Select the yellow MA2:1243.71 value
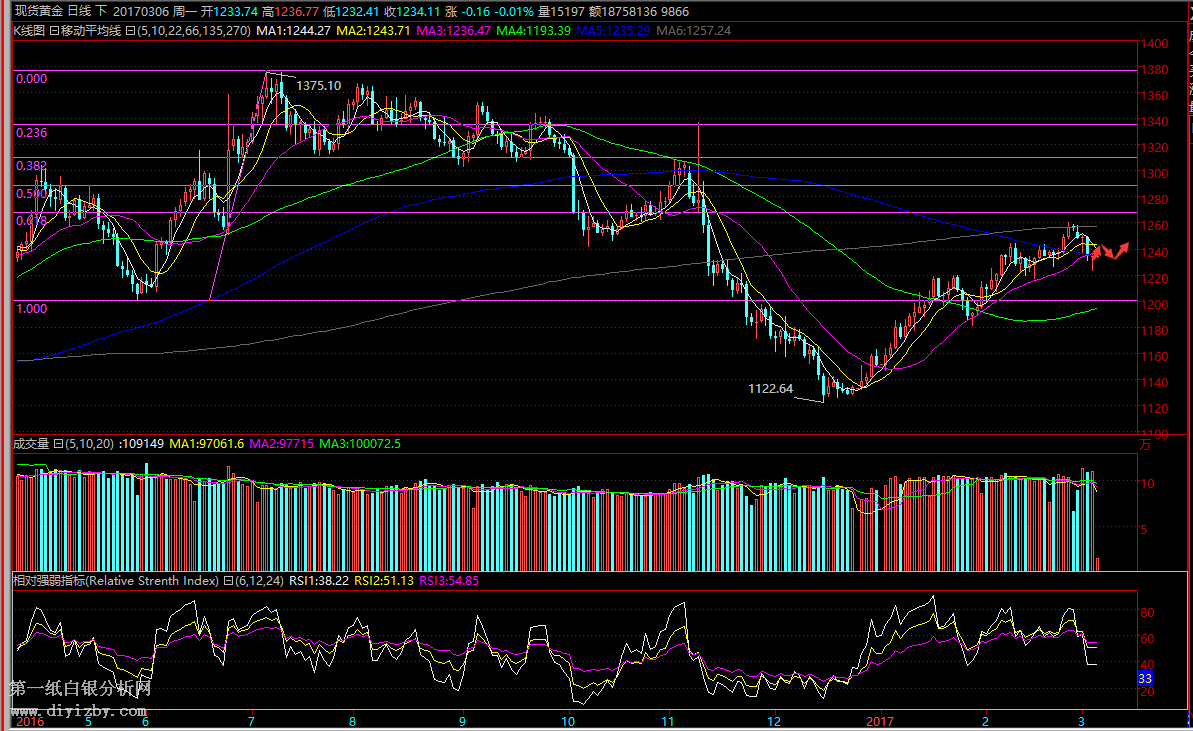Image resolution: width=1193 pixels, height=731 pixels. click(x=374, y=31)
